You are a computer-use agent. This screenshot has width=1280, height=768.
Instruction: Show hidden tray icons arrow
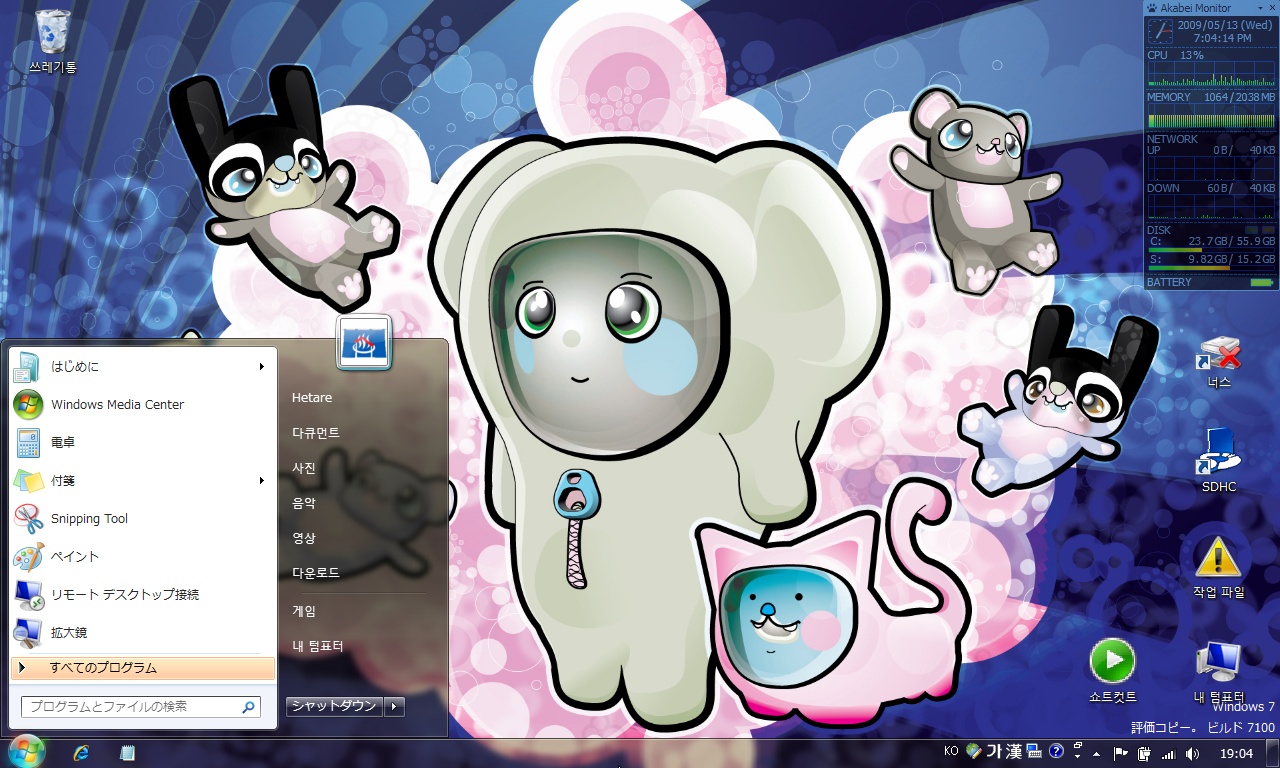1097,753
